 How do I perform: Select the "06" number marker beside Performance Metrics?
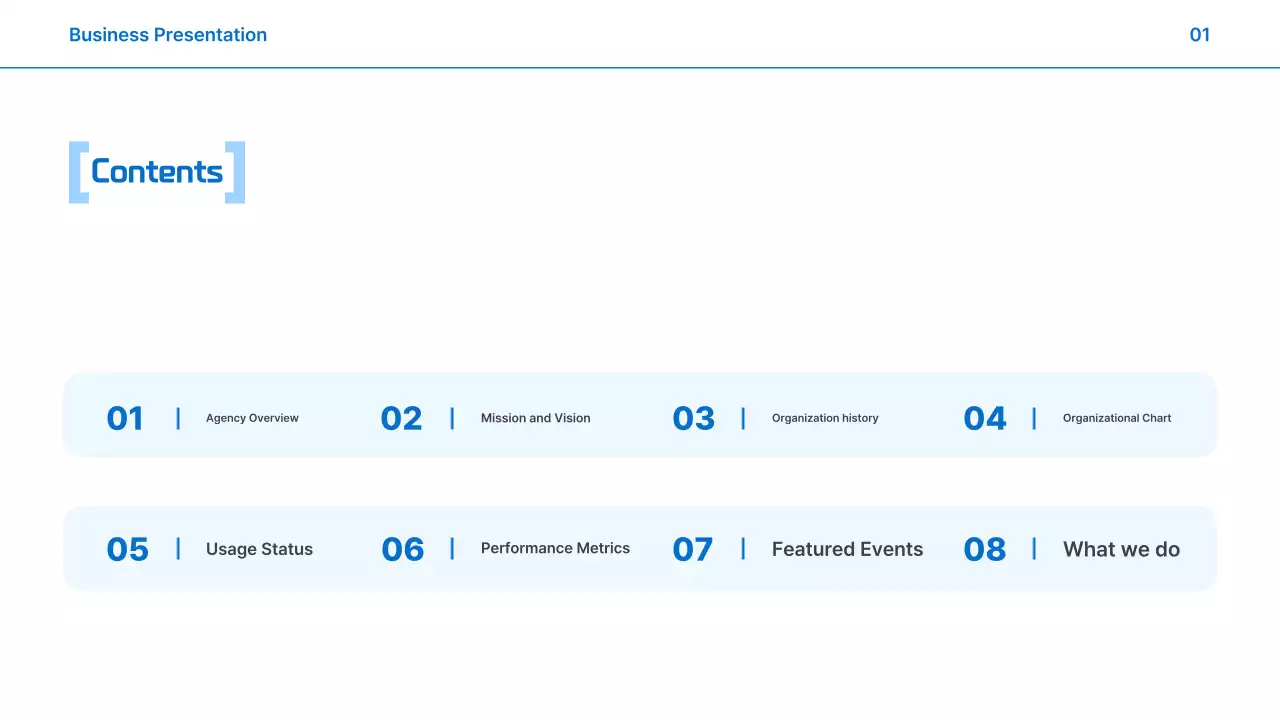(x=402, y=549)
